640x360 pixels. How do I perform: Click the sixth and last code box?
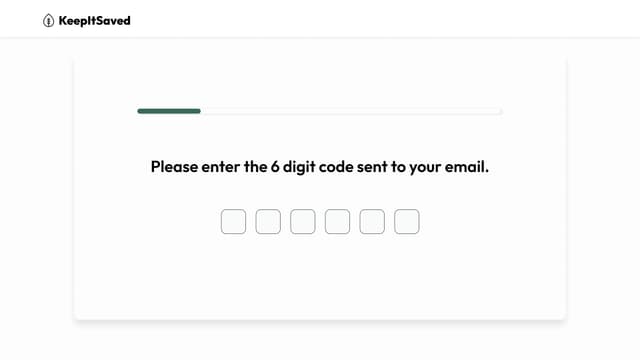pos(407,222)
